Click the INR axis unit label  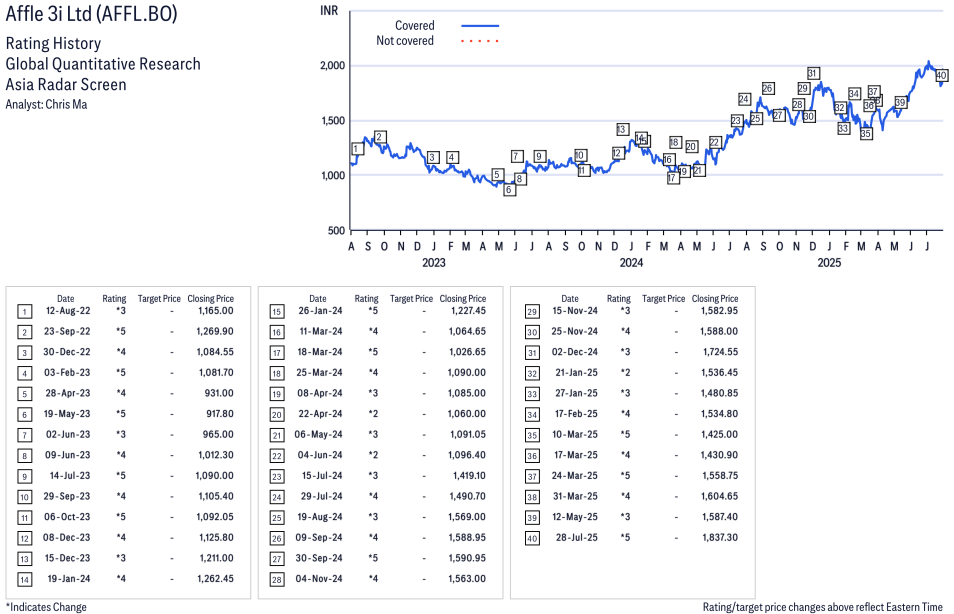click(x=329, y=11)
